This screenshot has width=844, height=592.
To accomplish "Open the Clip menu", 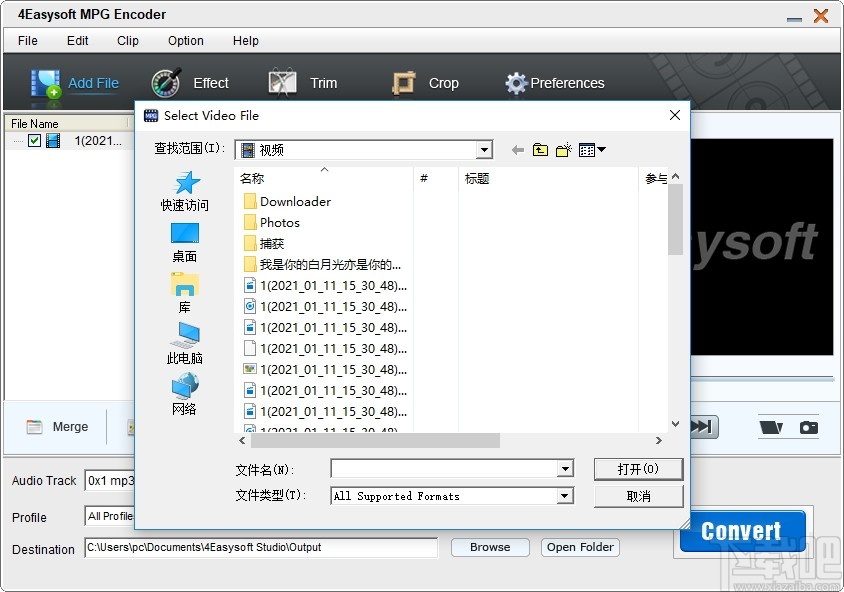I will click(x=127, y=41).
